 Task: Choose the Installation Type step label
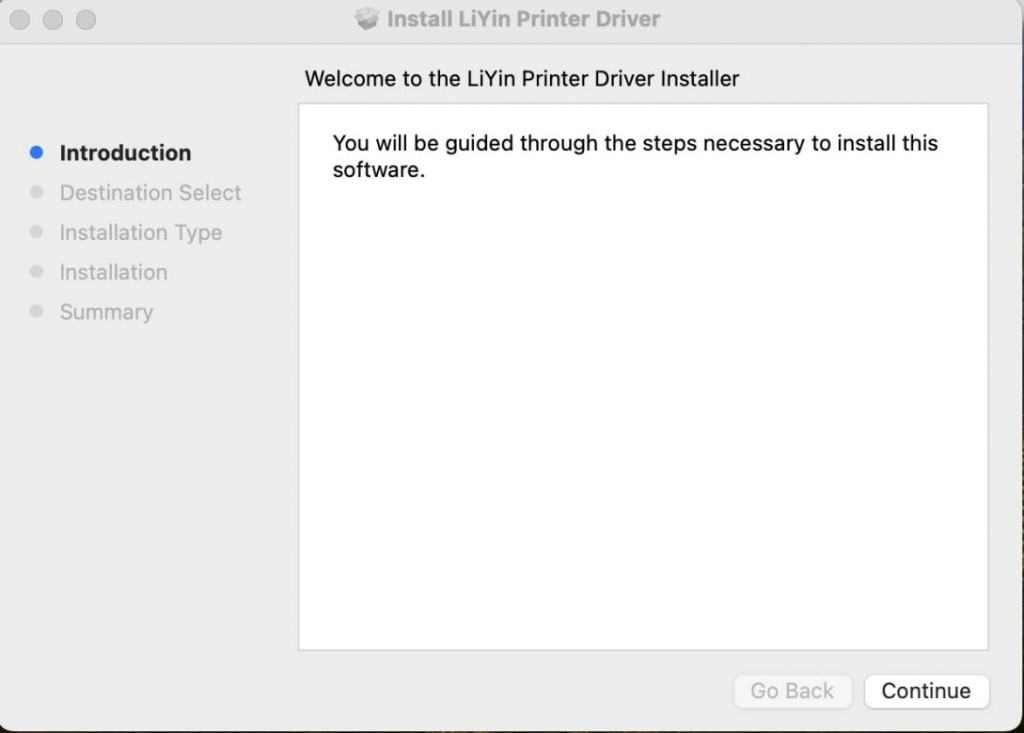tap(140, 233)
